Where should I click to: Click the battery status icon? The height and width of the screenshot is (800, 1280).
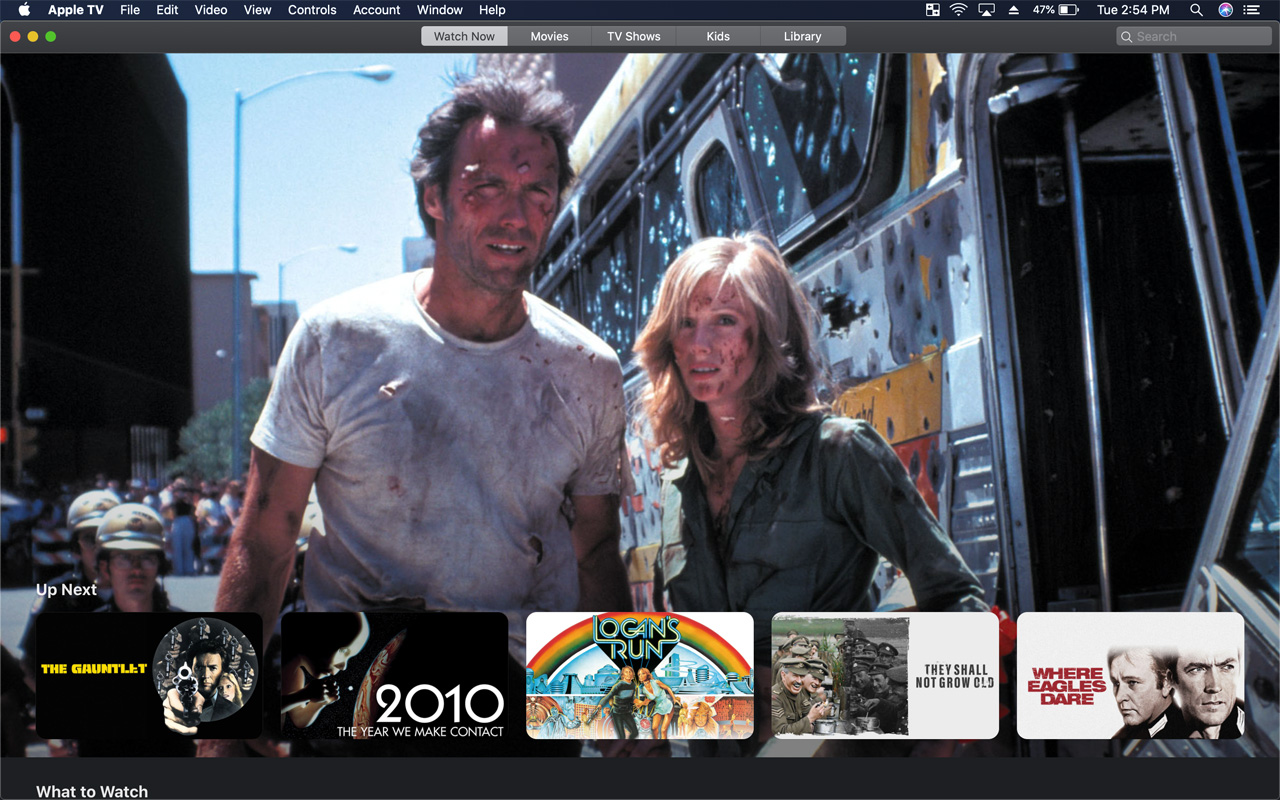(1069, 10)
